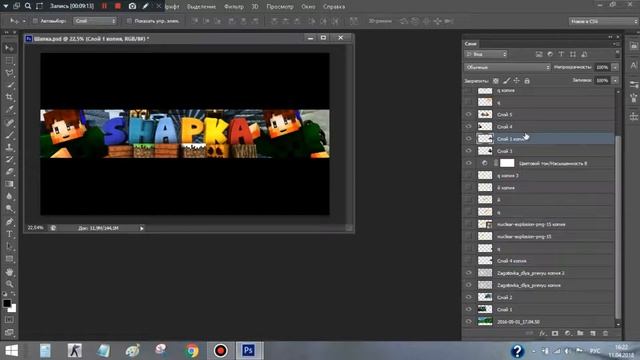Open the workspace switcher dropdown
Screen dimensions: 640x360
pyautogui.click(x=603, y=21)
